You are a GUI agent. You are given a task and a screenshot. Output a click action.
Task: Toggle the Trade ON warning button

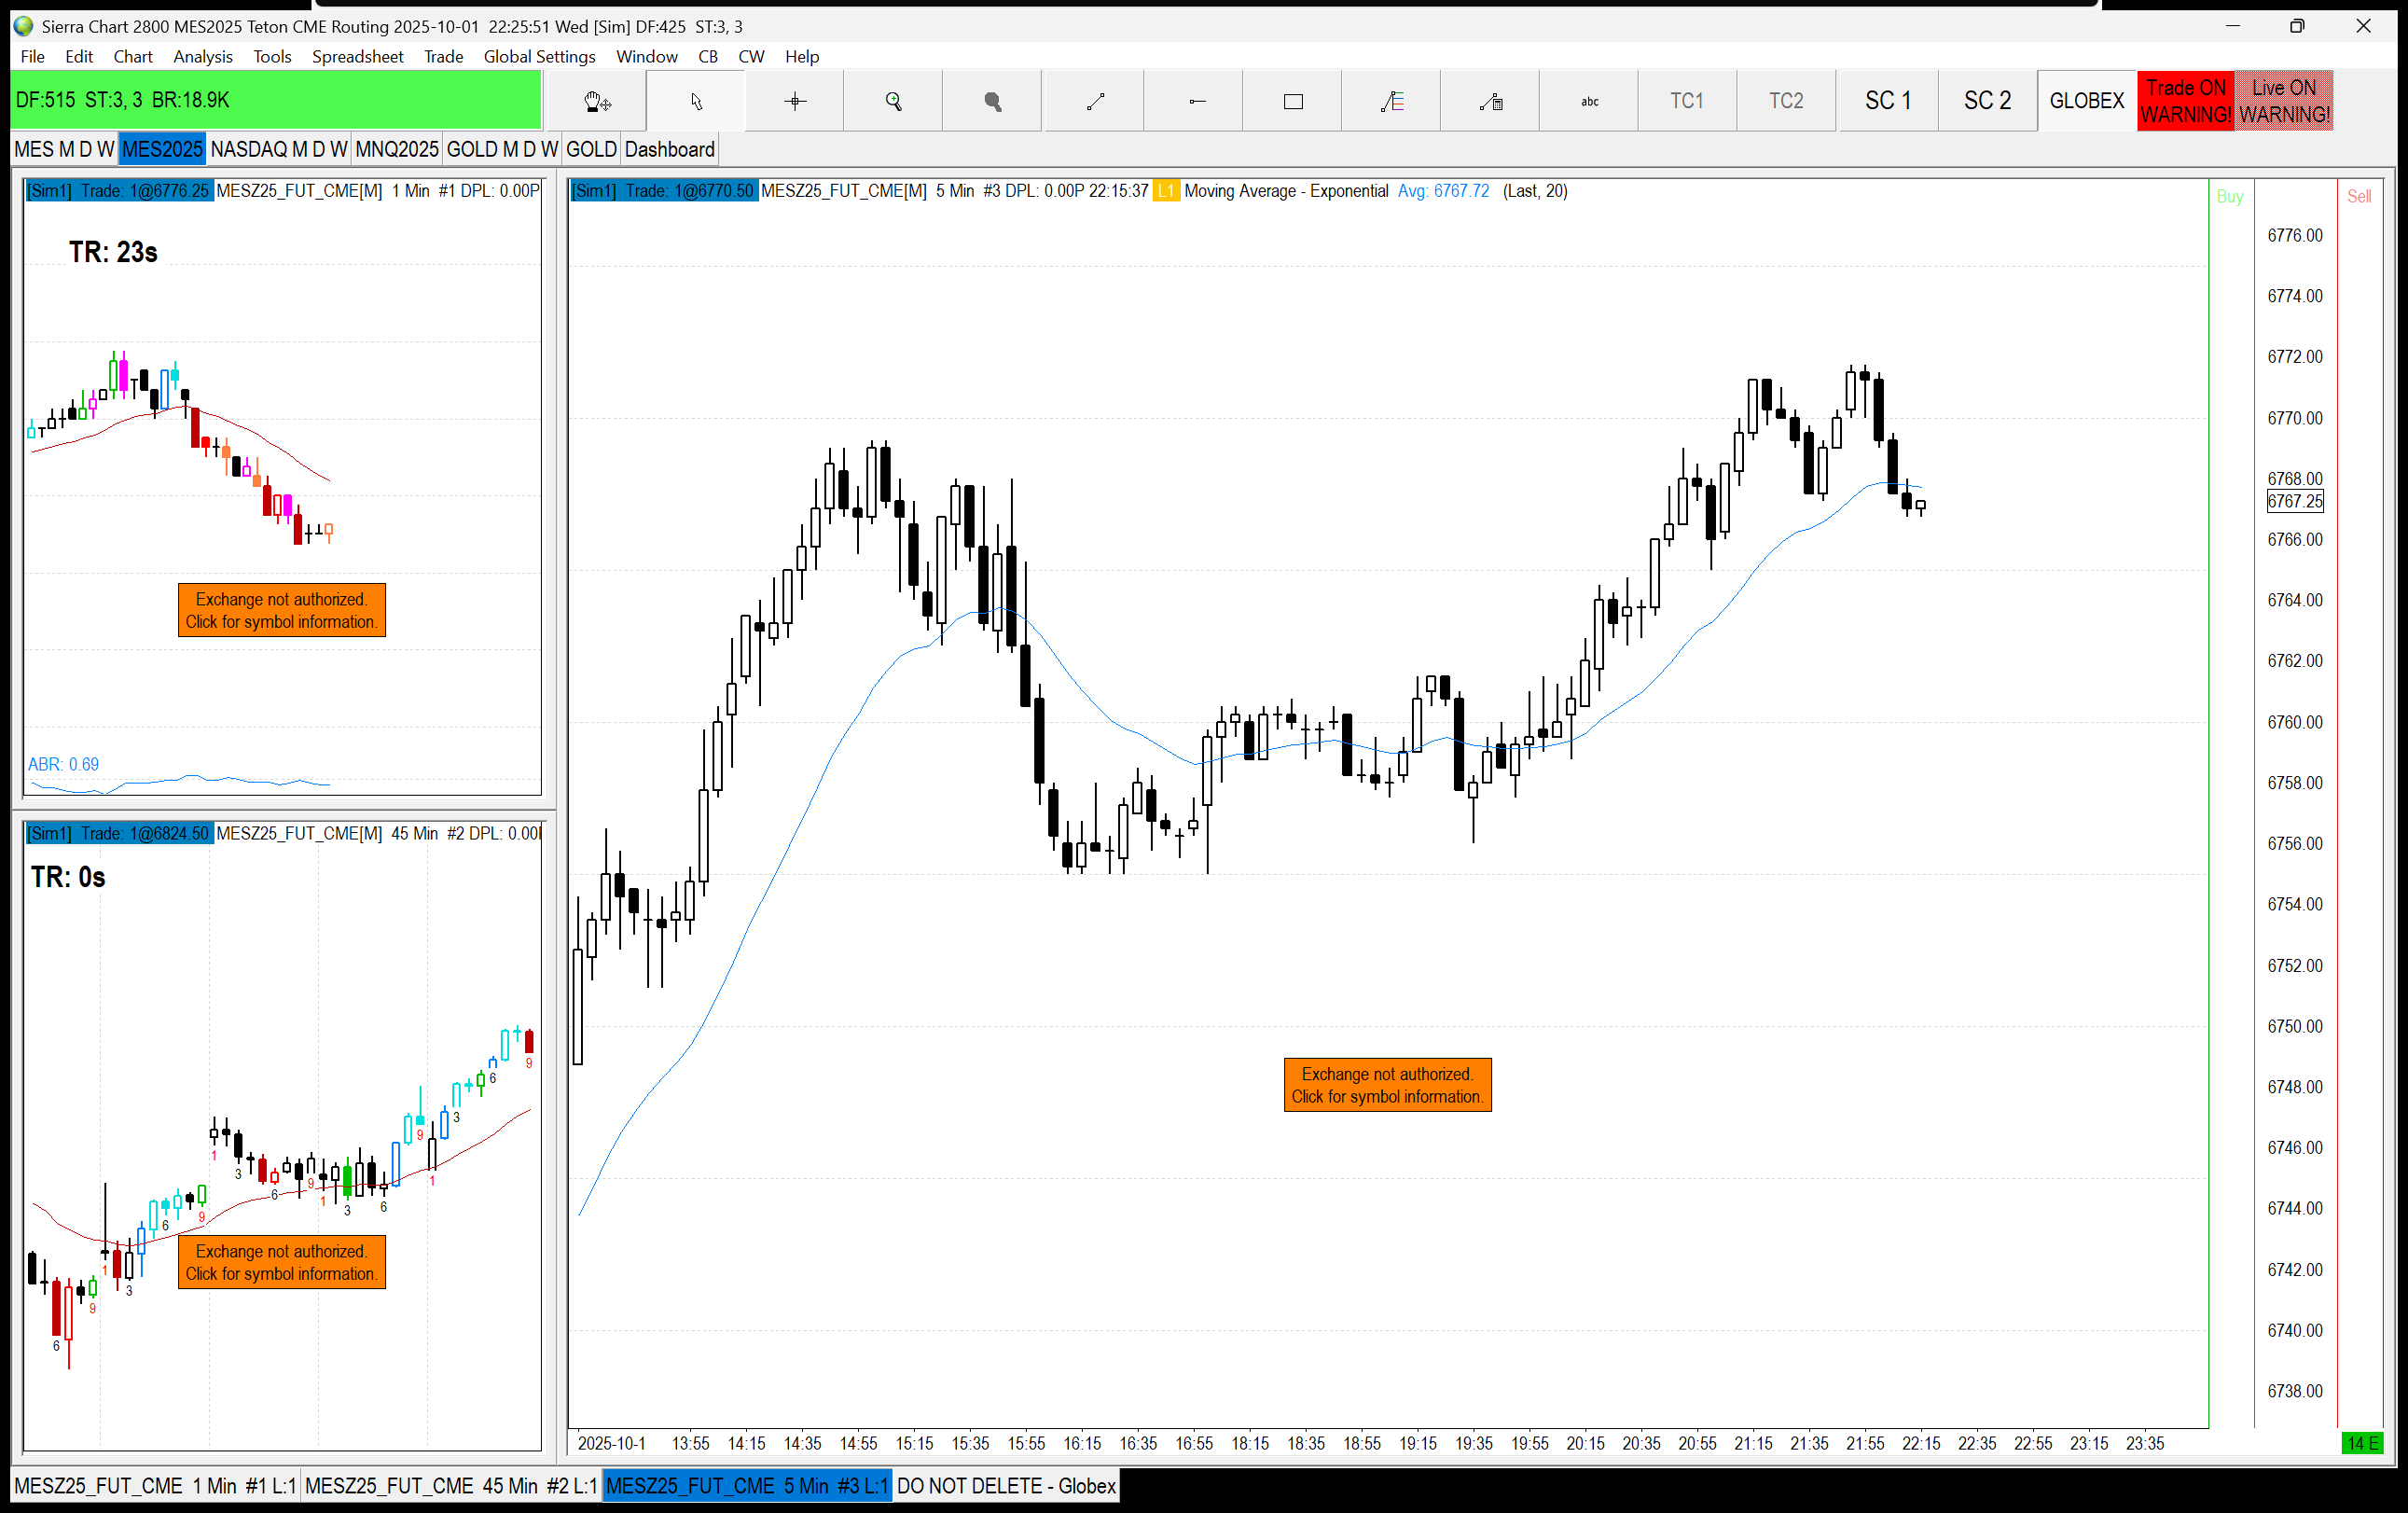pyautogui.click(x=2186, y=101)
